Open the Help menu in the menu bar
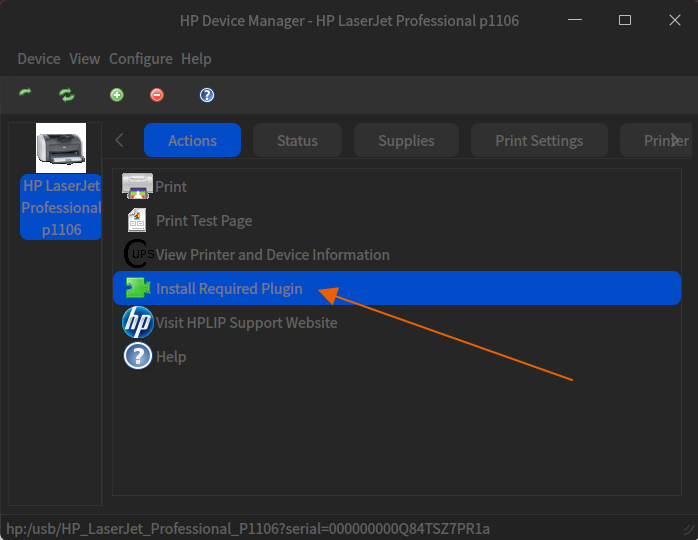 tap(196, 59)
